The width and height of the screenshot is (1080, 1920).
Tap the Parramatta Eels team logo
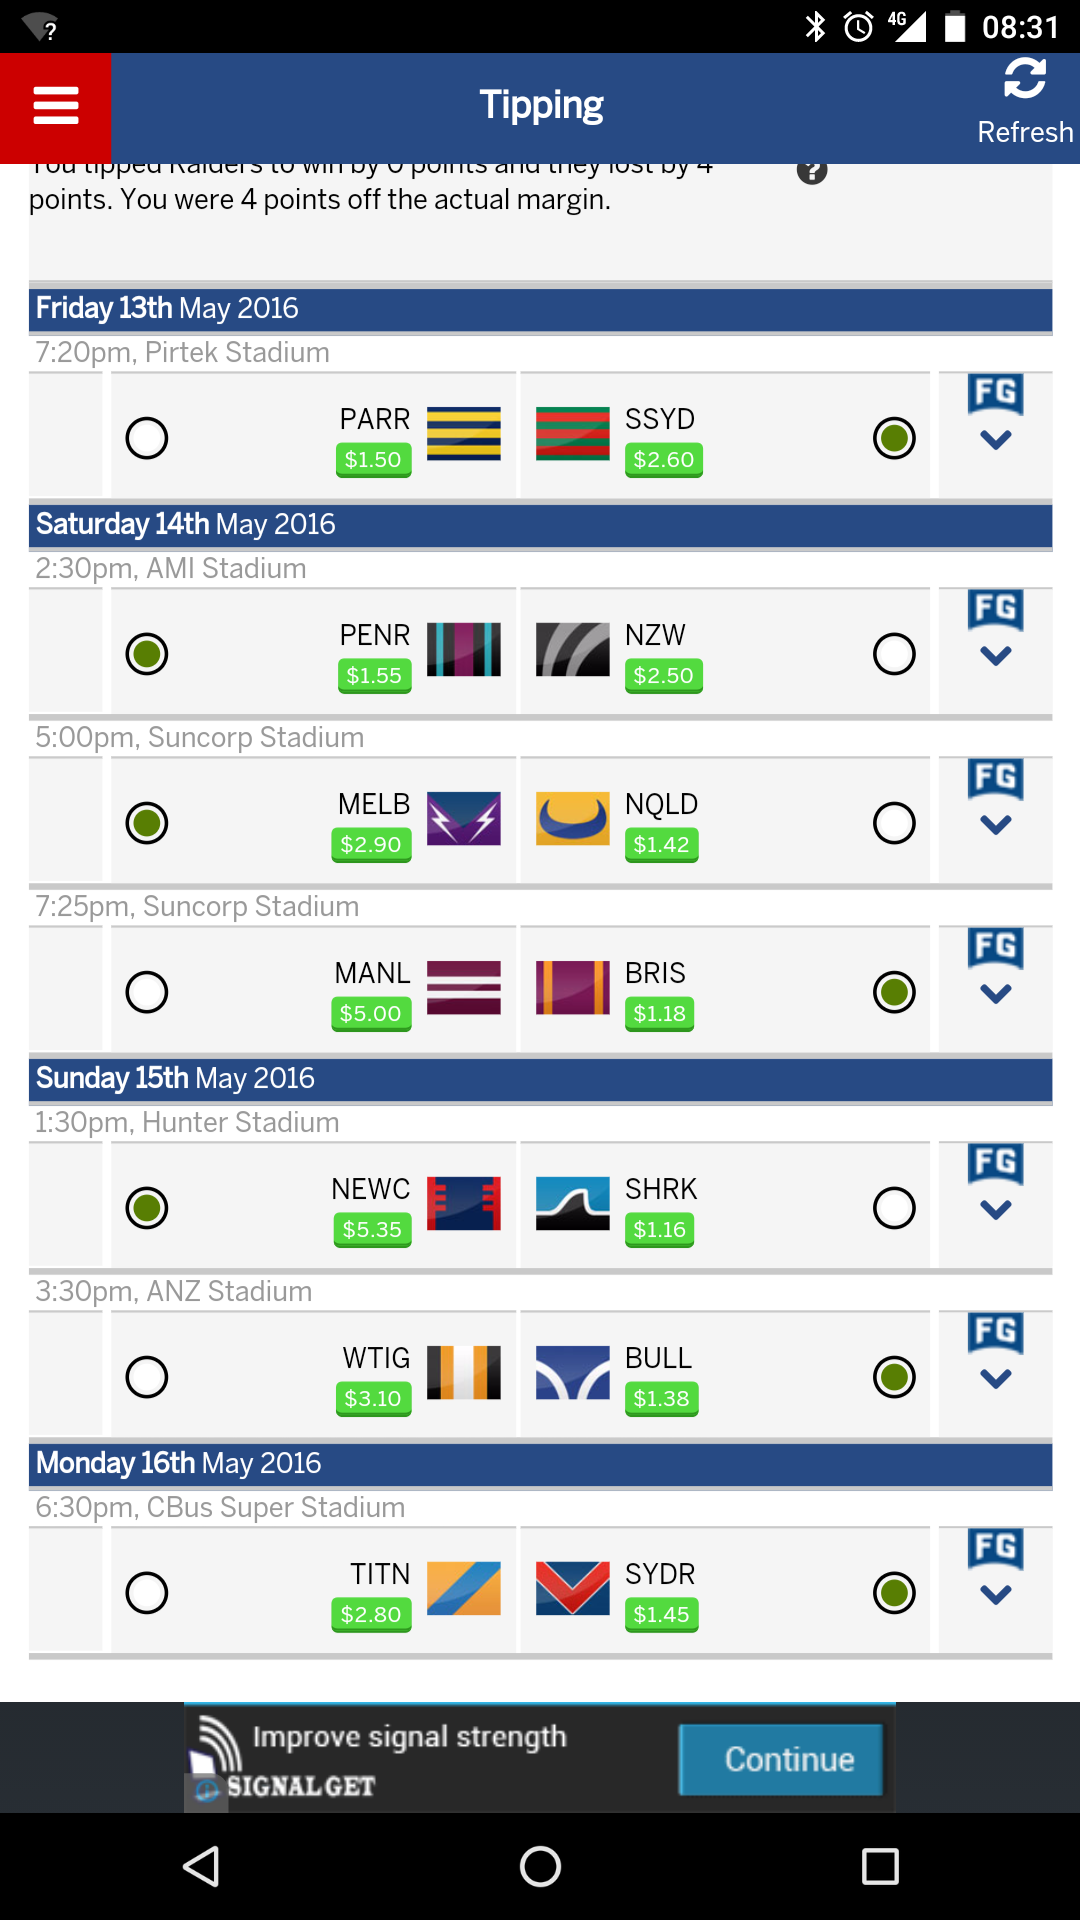point(463,434)
